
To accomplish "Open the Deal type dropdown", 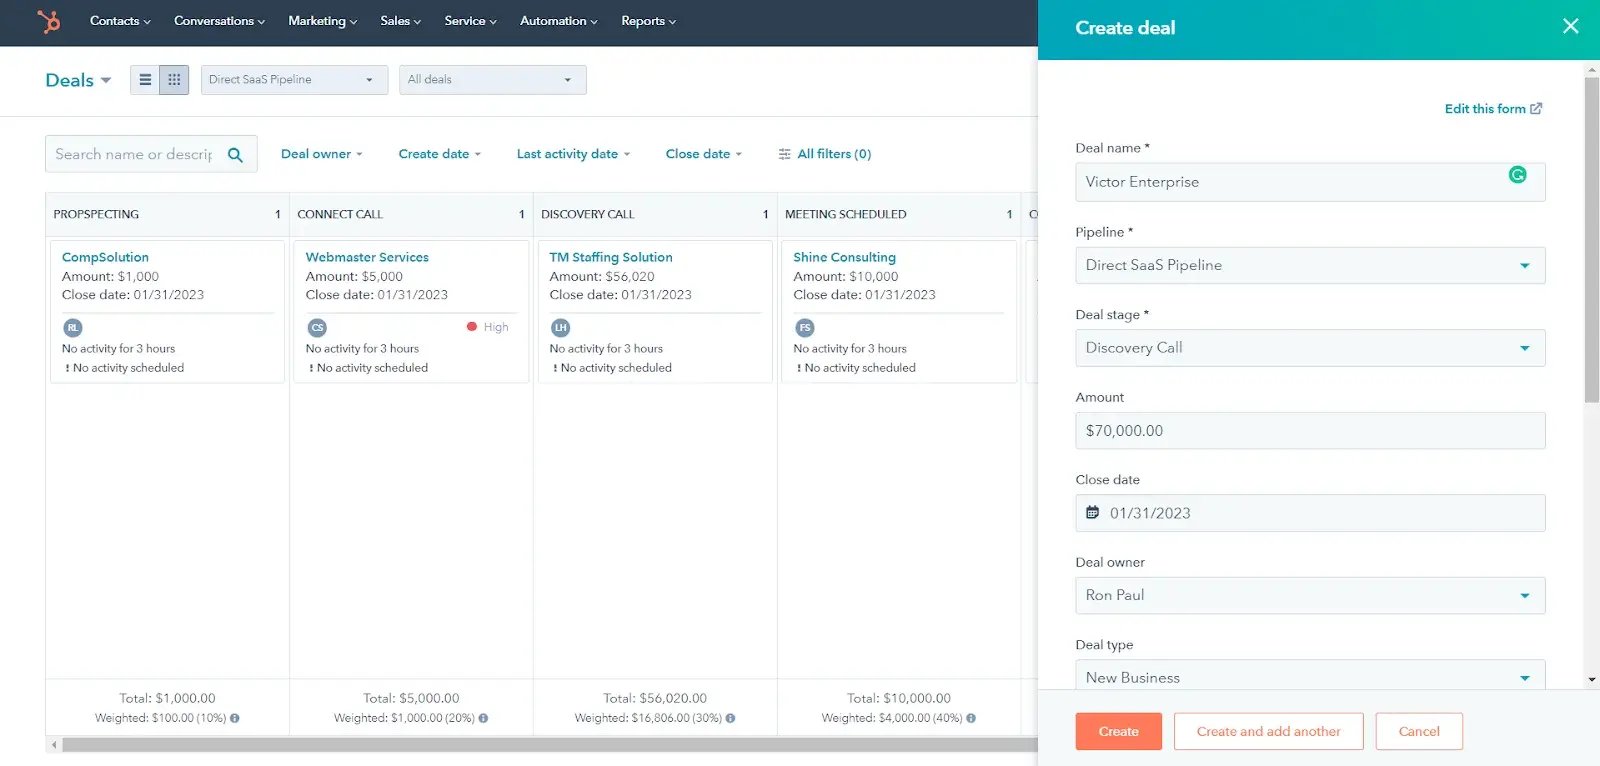I will coord(1310,675).
